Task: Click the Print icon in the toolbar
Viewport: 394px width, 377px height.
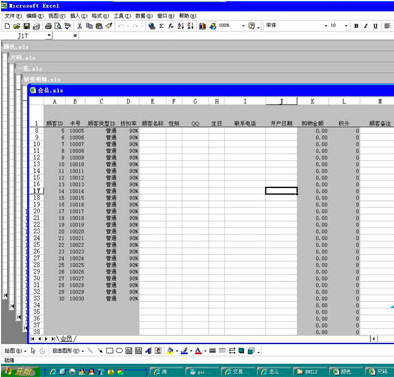Action: pos(48,26)
